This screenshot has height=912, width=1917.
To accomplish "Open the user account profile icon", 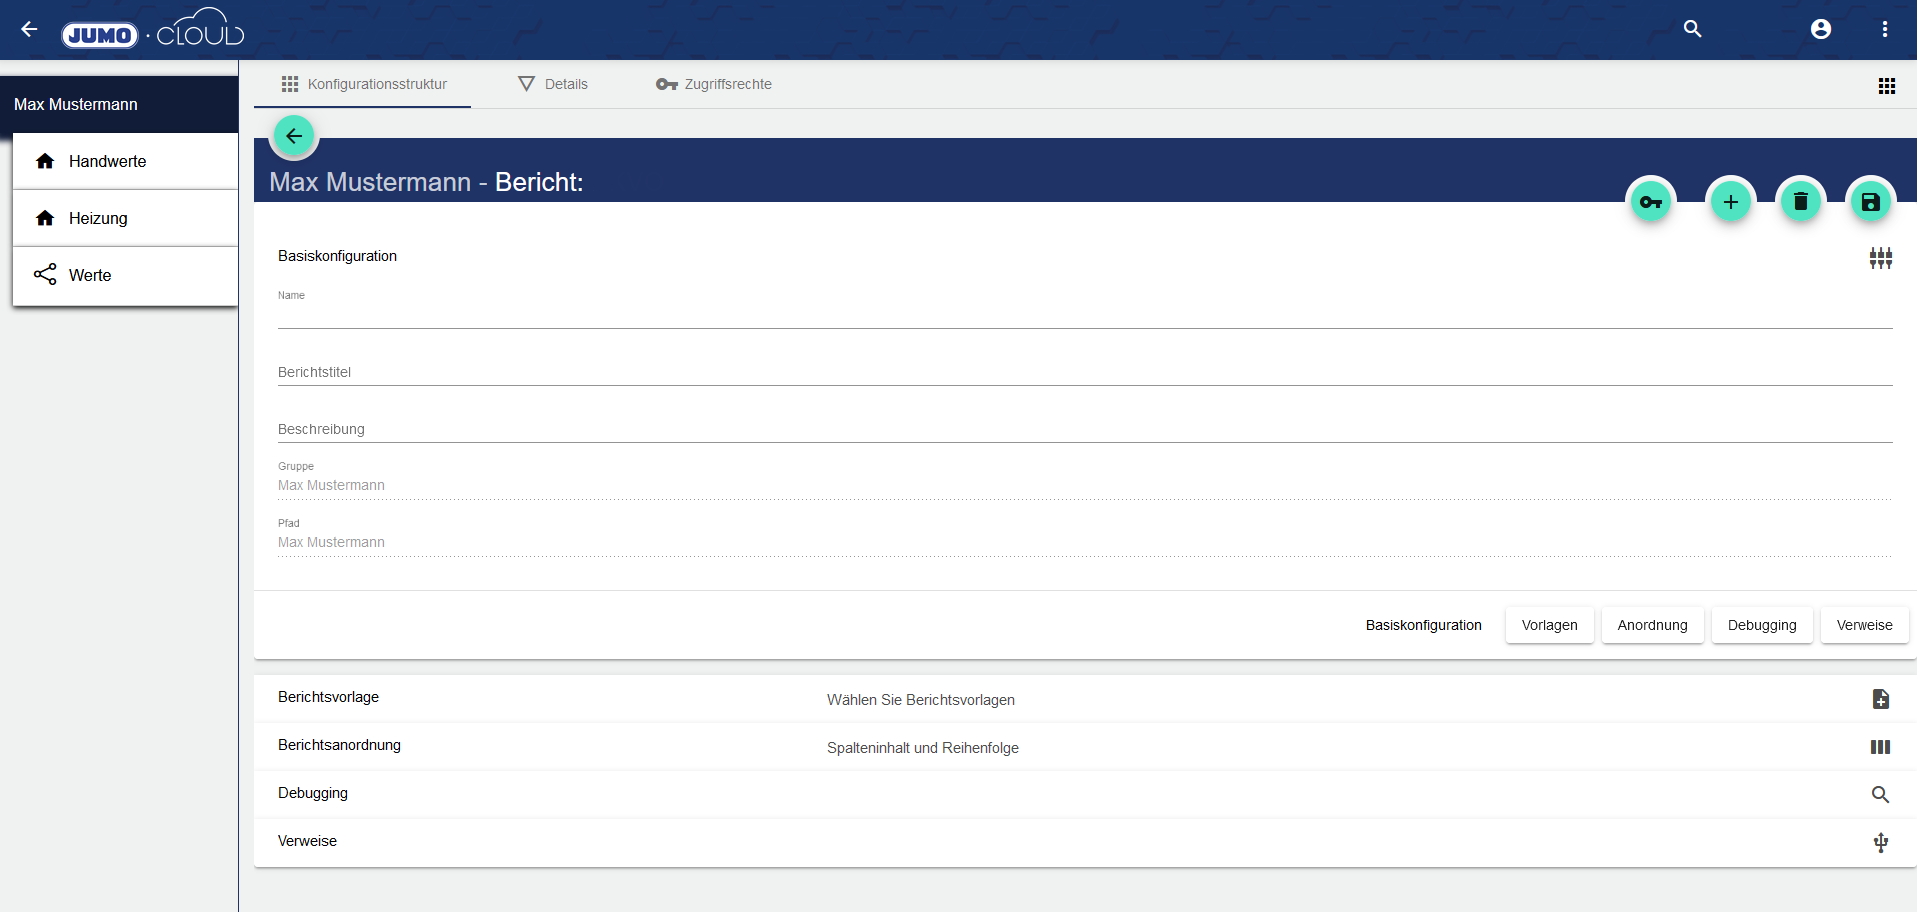I will click(1820, 29).
